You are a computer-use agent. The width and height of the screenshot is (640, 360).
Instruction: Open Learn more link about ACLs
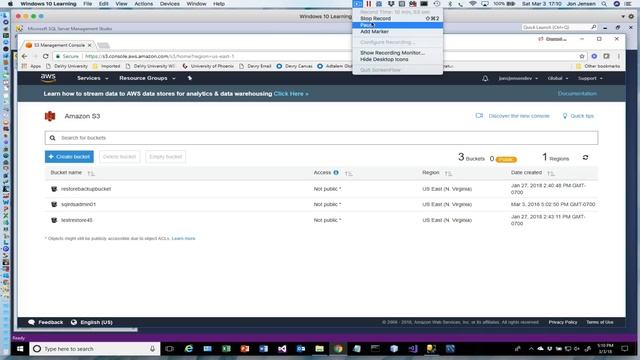pyautogui.click(x=183, y=238)
